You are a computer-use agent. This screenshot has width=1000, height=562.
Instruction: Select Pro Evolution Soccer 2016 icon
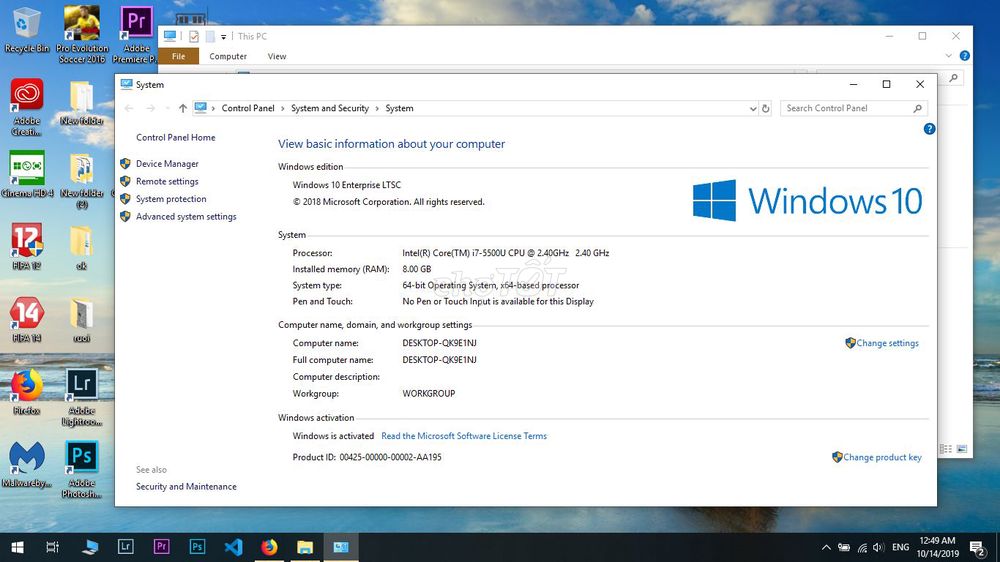pyautogui.click(x=81, y=35)
